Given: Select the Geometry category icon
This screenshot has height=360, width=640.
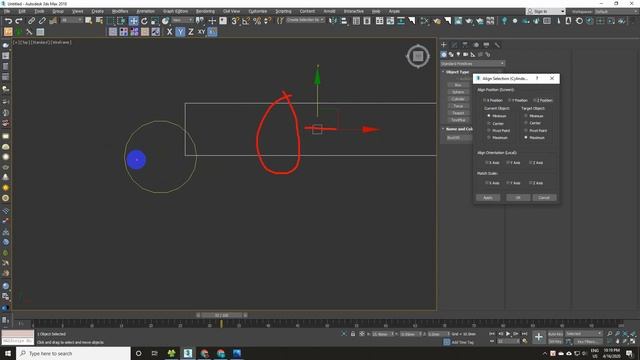Looking at the screenshot, I should click(x=444, y=54).
